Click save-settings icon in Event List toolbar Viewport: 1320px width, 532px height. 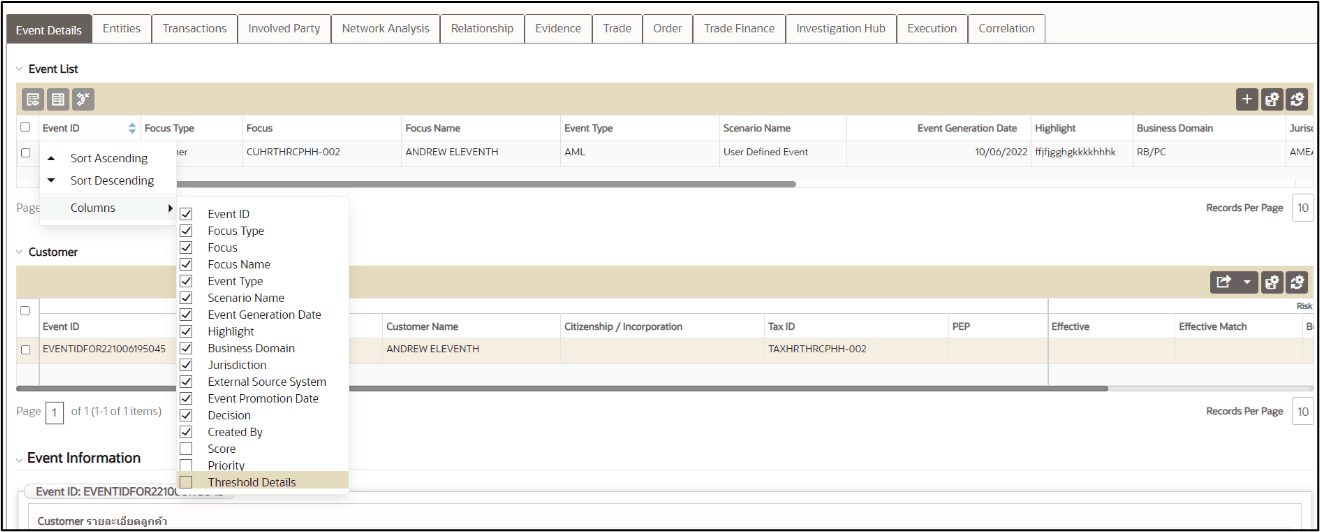pos(1272,99)
